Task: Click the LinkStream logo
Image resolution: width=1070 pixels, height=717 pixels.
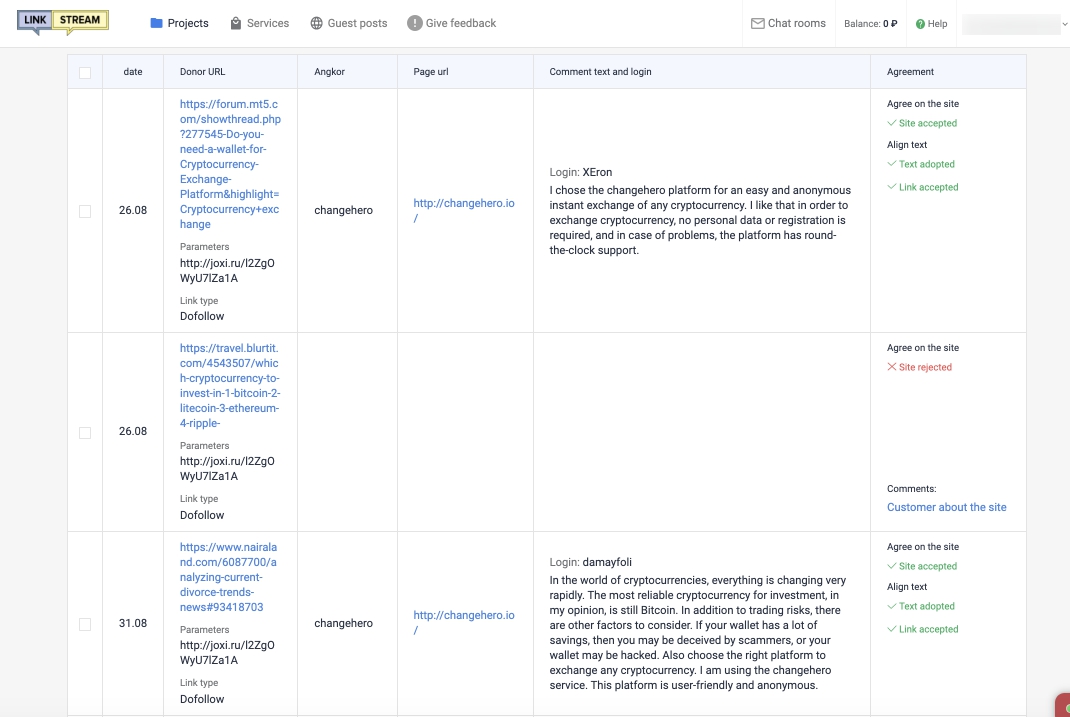Action: [x=63, y=23]
